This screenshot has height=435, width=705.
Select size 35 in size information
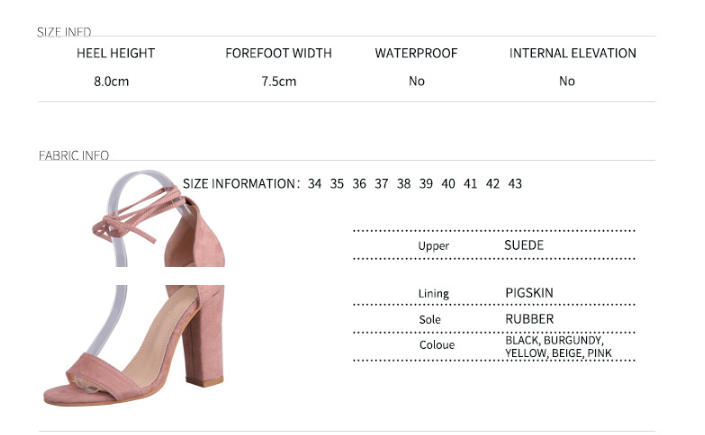[337, 184]
